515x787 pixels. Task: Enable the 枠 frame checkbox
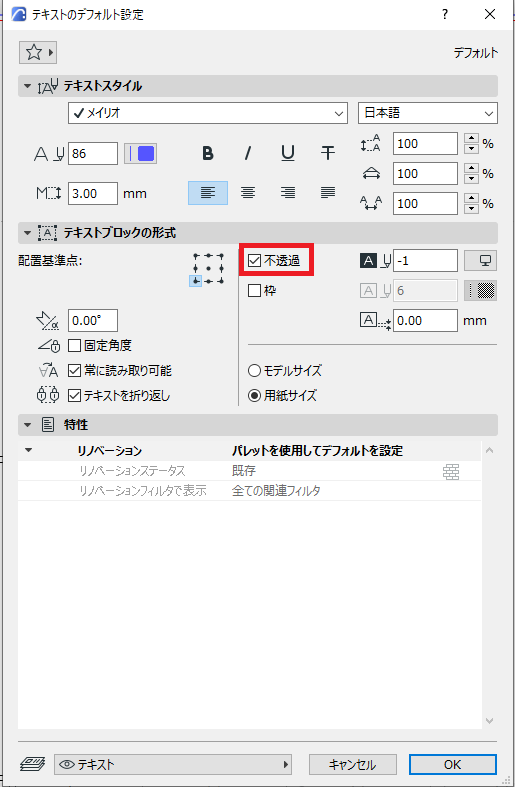[x=254, y=291]
